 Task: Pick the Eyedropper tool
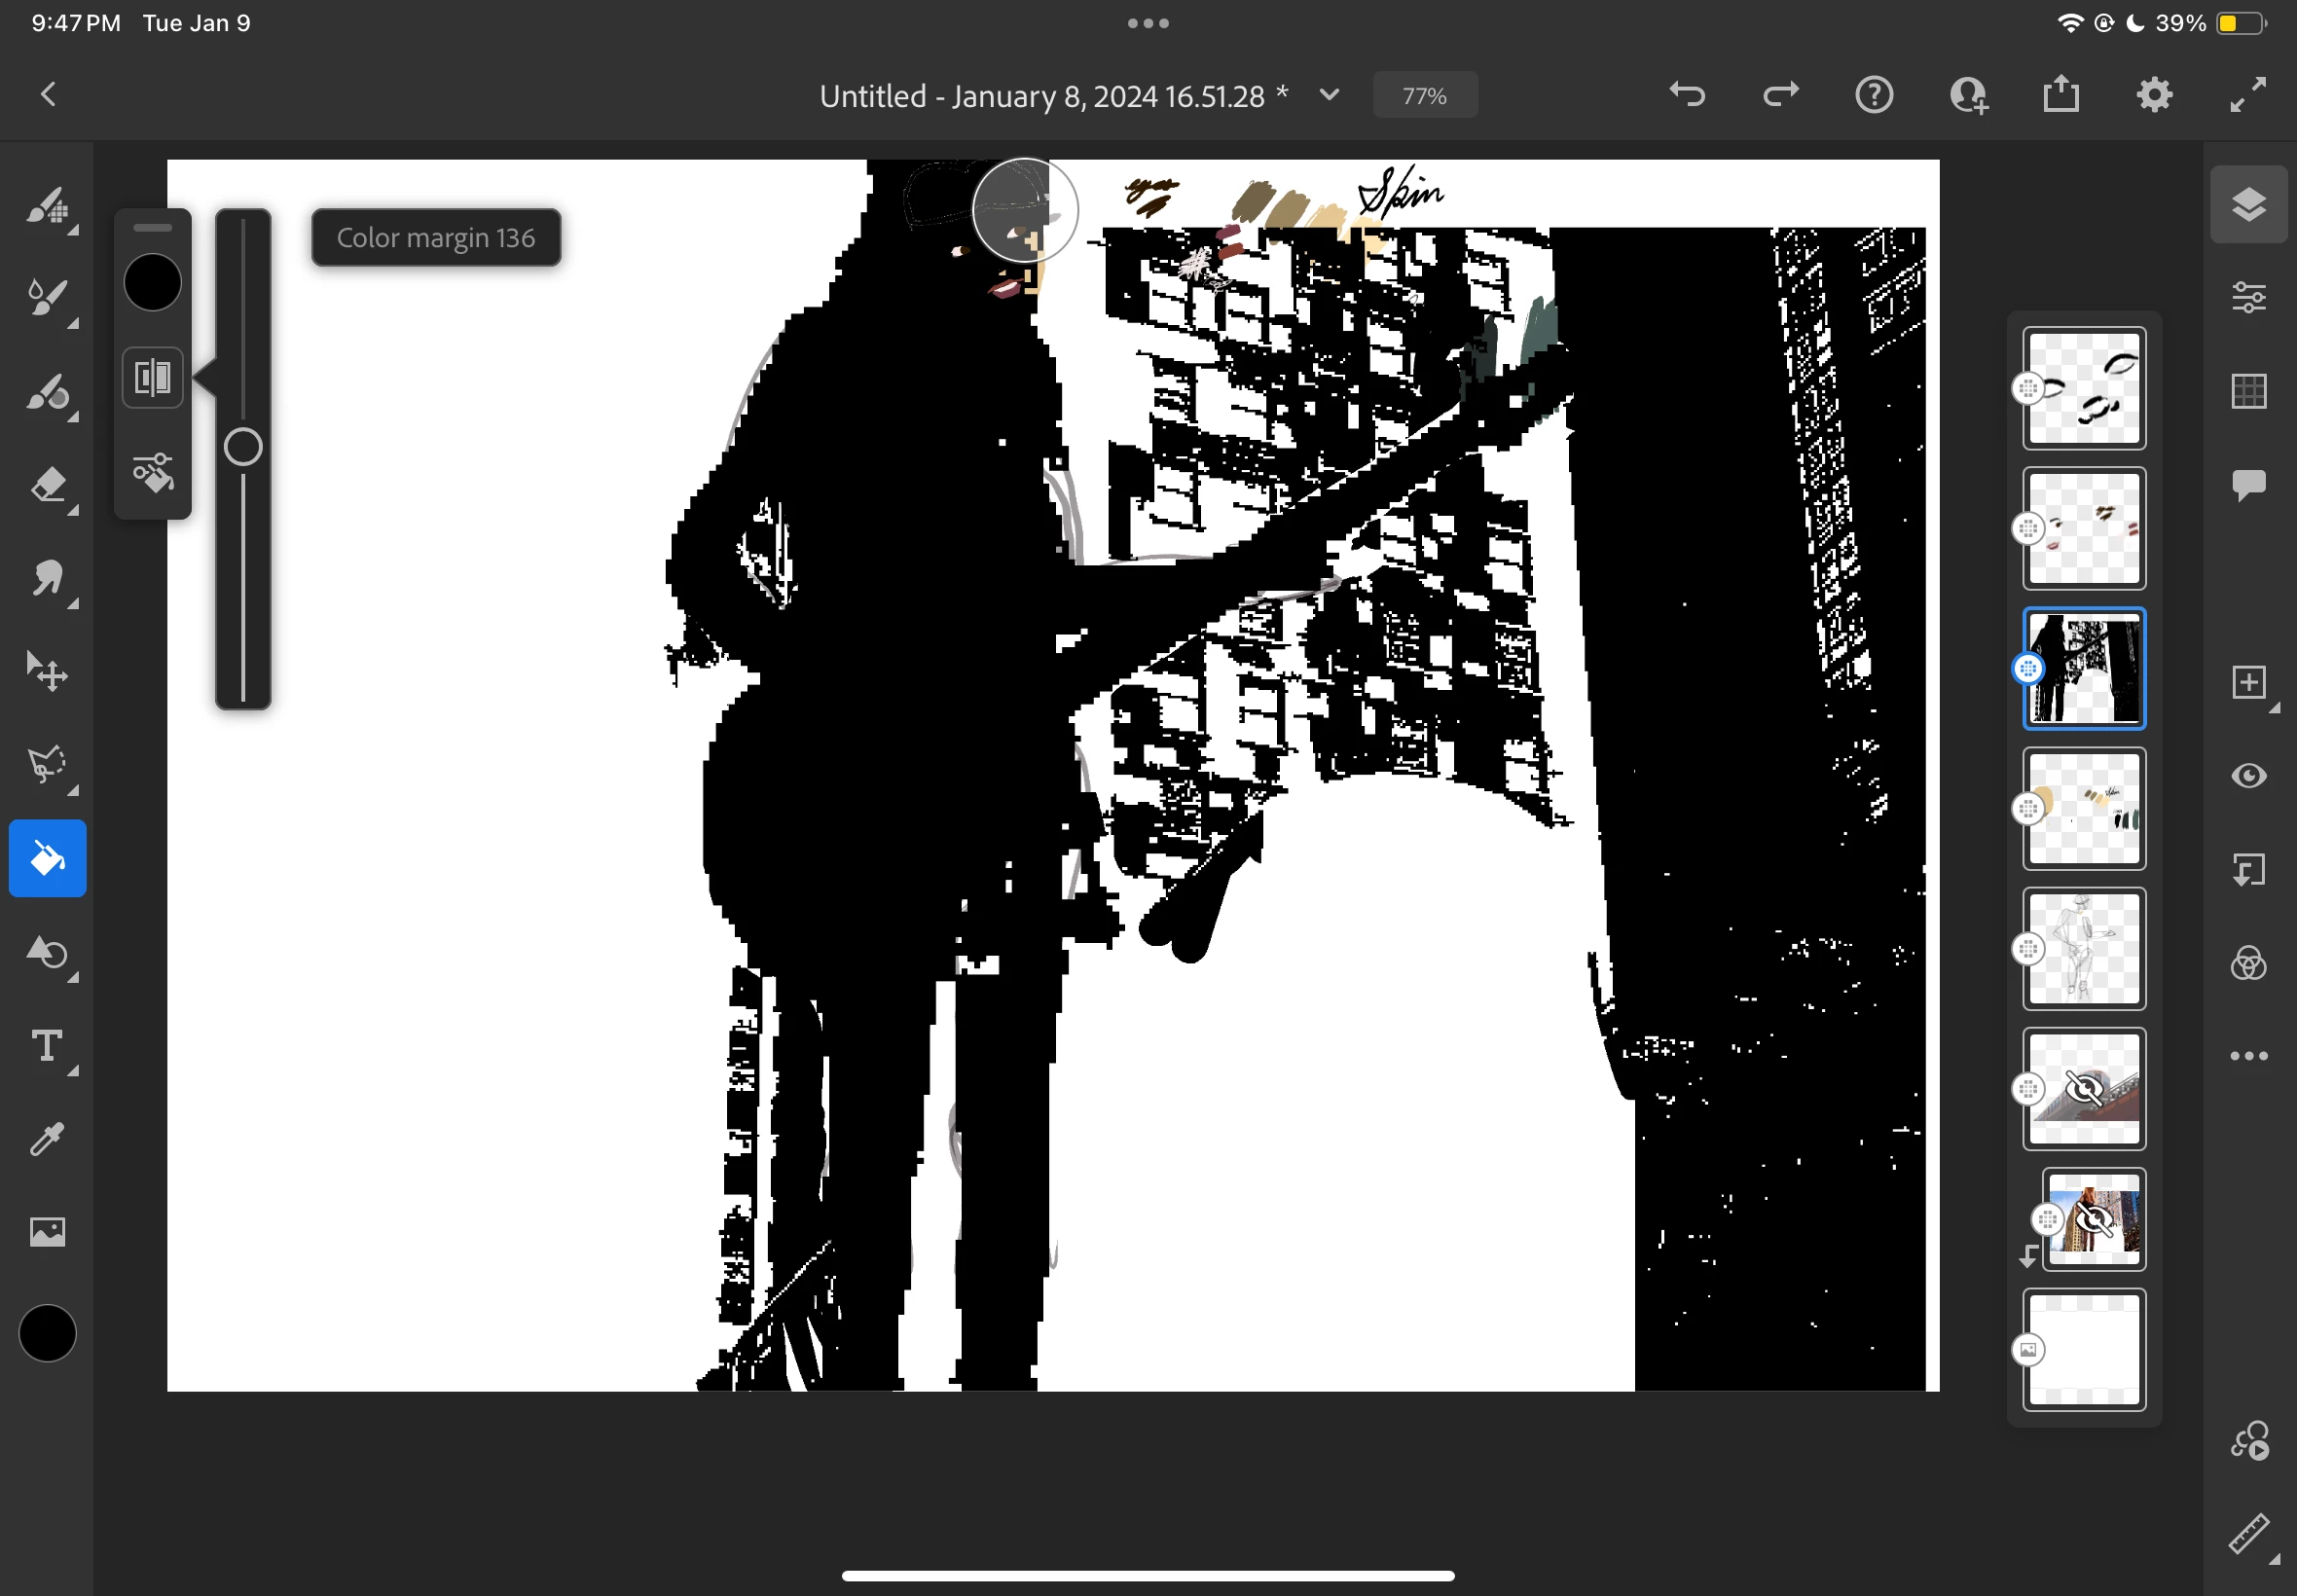click(47, 1139)
